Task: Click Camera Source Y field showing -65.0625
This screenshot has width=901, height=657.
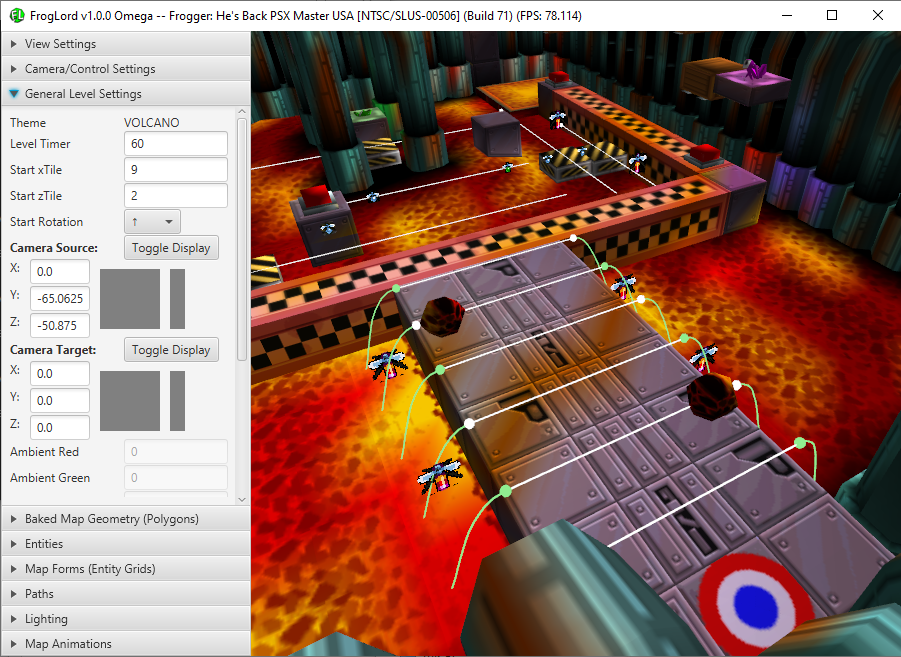Action: (x=60, y=298)
